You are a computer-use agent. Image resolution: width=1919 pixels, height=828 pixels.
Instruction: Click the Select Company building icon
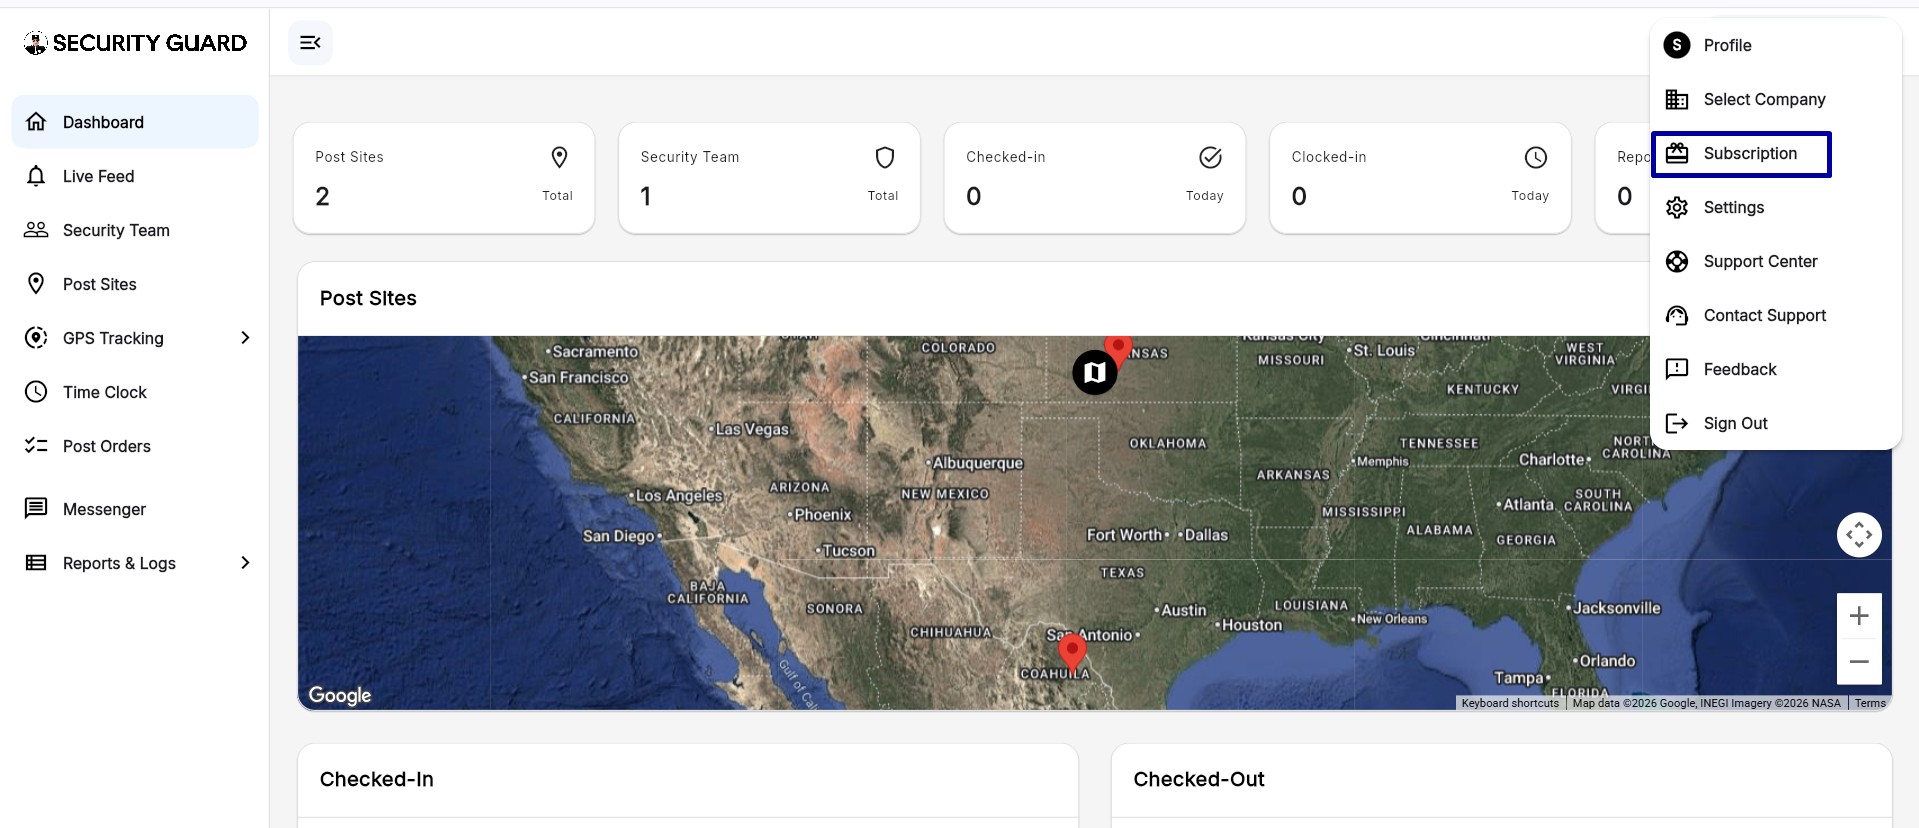1677,99
